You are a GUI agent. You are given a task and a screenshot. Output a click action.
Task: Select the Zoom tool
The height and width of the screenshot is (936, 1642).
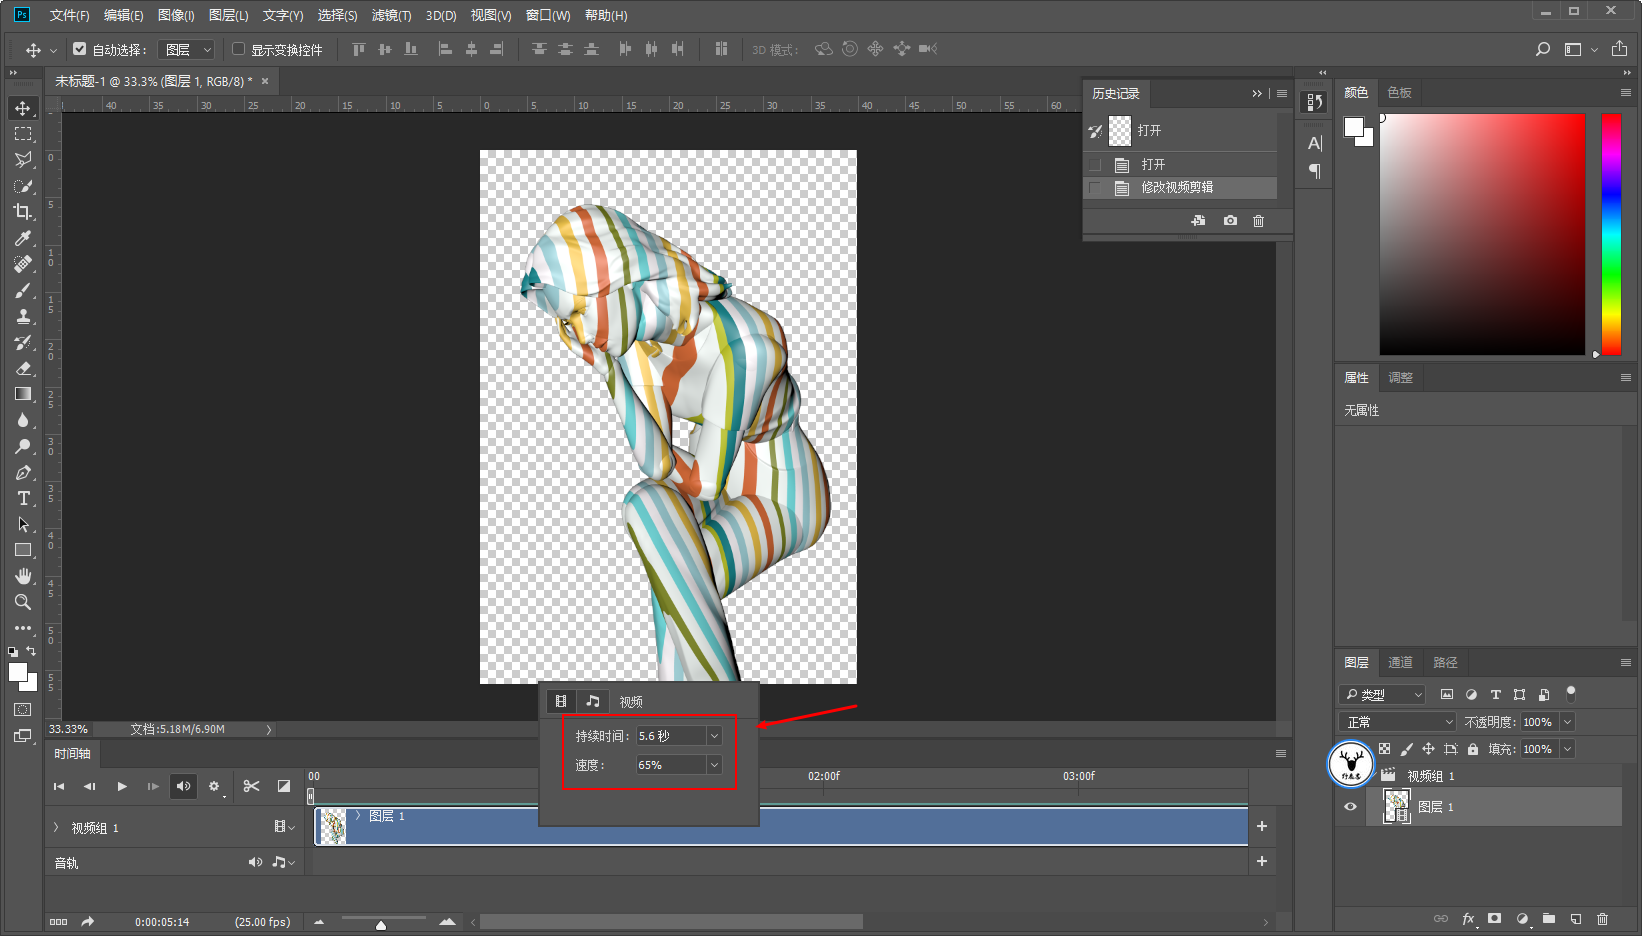[x=22, y=602]
